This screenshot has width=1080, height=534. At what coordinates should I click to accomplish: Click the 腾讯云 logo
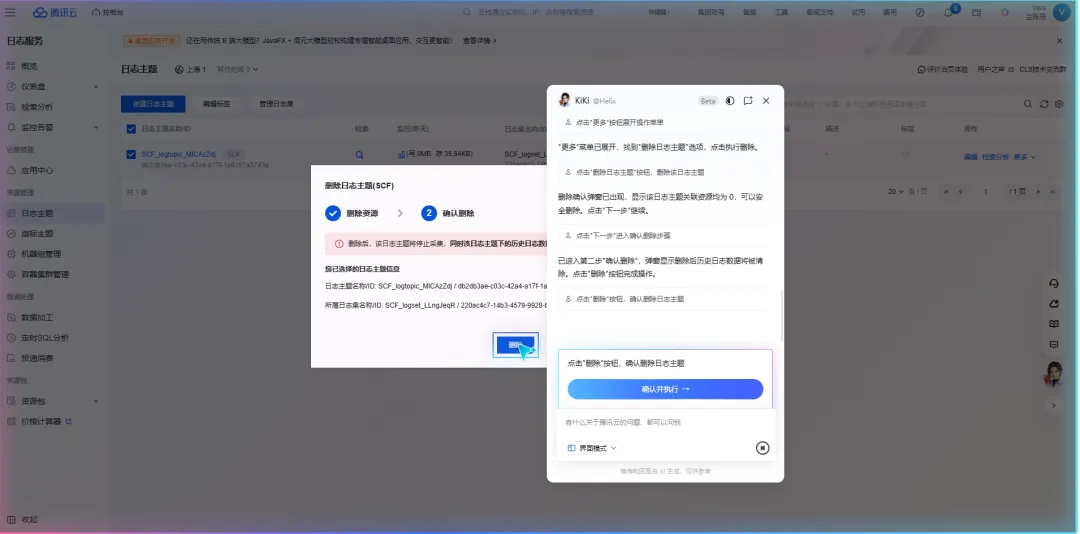pos(56,12)
